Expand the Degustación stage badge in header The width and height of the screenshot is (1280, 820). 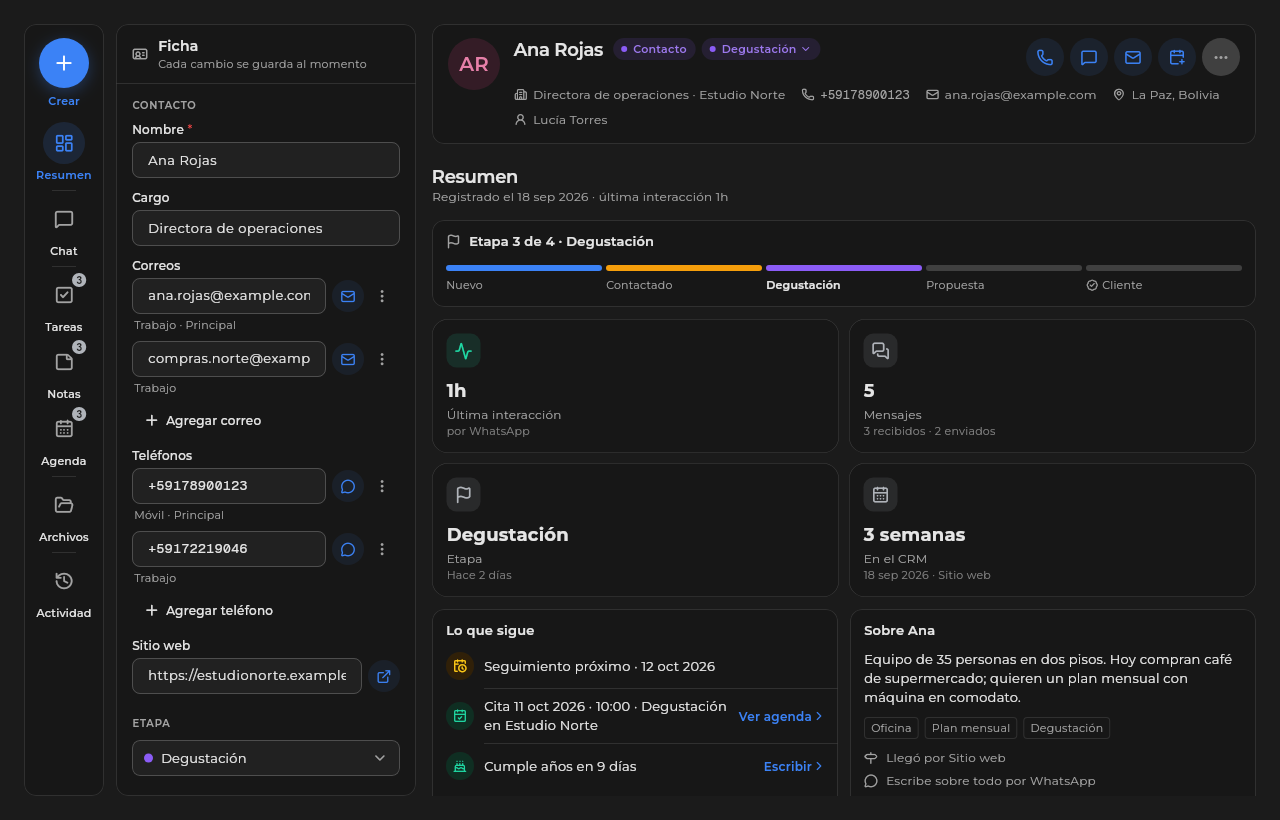pos(761,49)
